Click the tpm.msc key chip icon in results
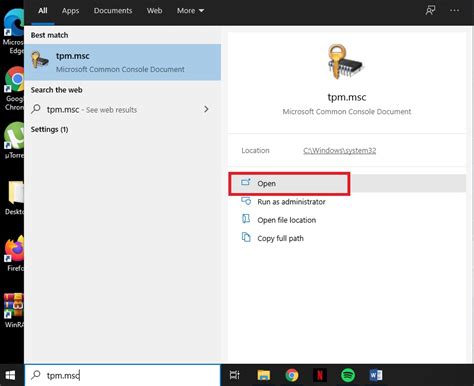The height and width of the screenshot is (386, 474). click(x=40, y=60)
